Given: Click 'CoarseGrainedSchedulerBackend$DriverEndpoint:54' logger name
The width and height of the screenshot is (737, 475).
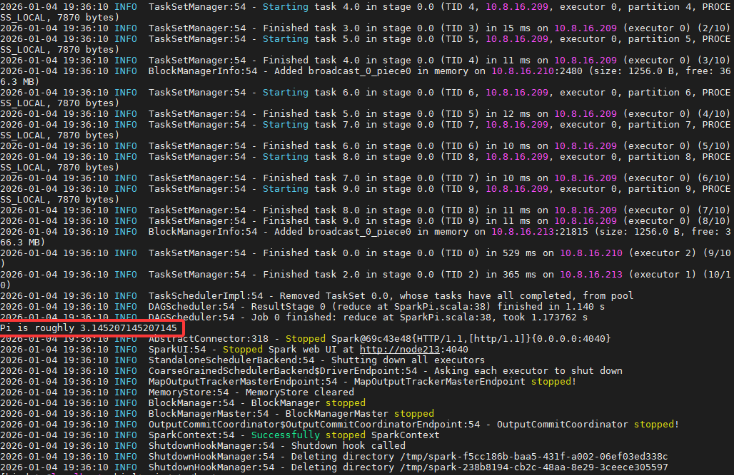Looking at the screenshot, I should point(282,371).
